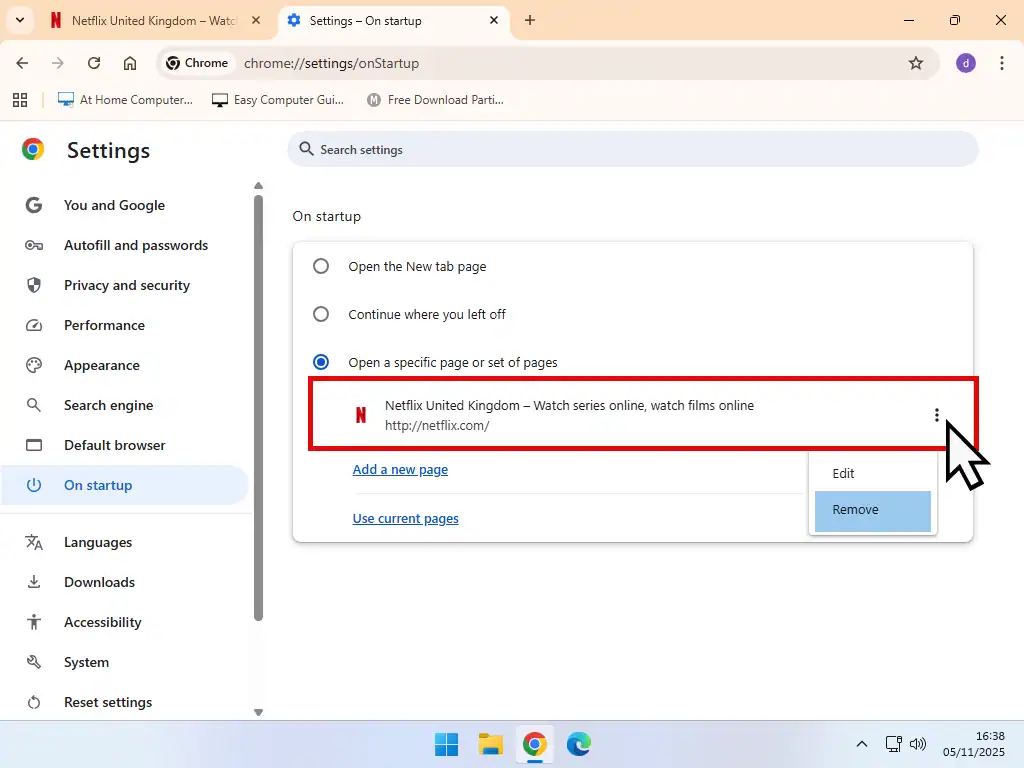This screenshot has width=1024, height=768.
Task: Click the Autofill and passwords key icon
Action: (x=34, y=245)
